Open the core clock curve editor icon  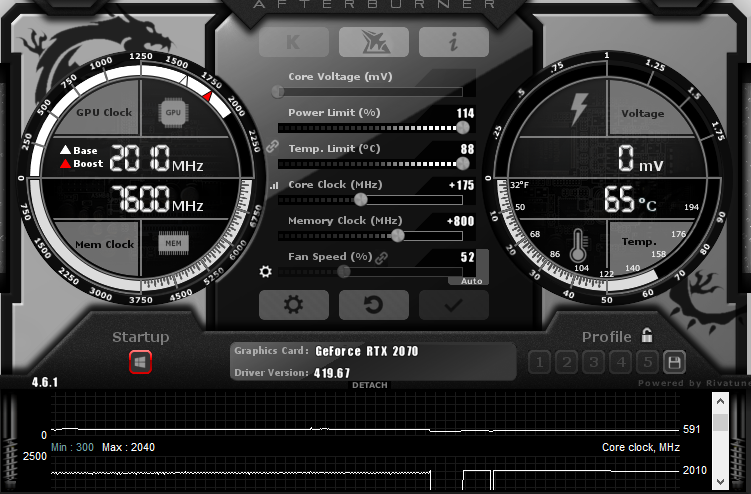click(274, 185)
